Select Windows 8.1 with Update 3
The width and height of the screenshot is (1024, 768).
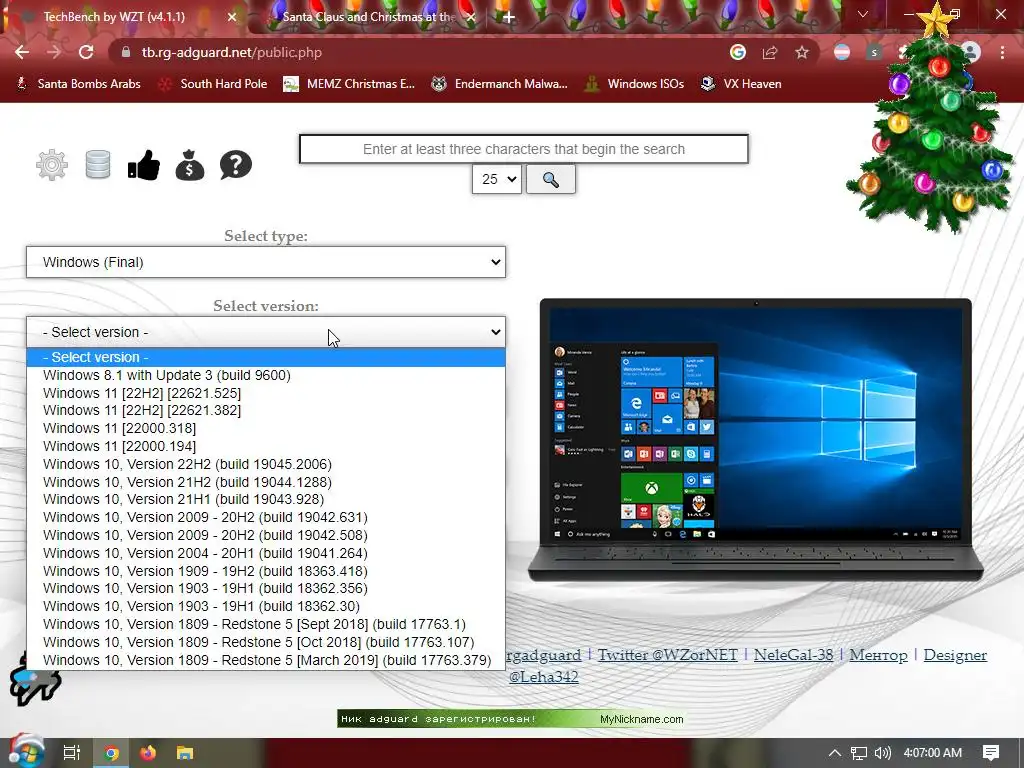(266, 375)
